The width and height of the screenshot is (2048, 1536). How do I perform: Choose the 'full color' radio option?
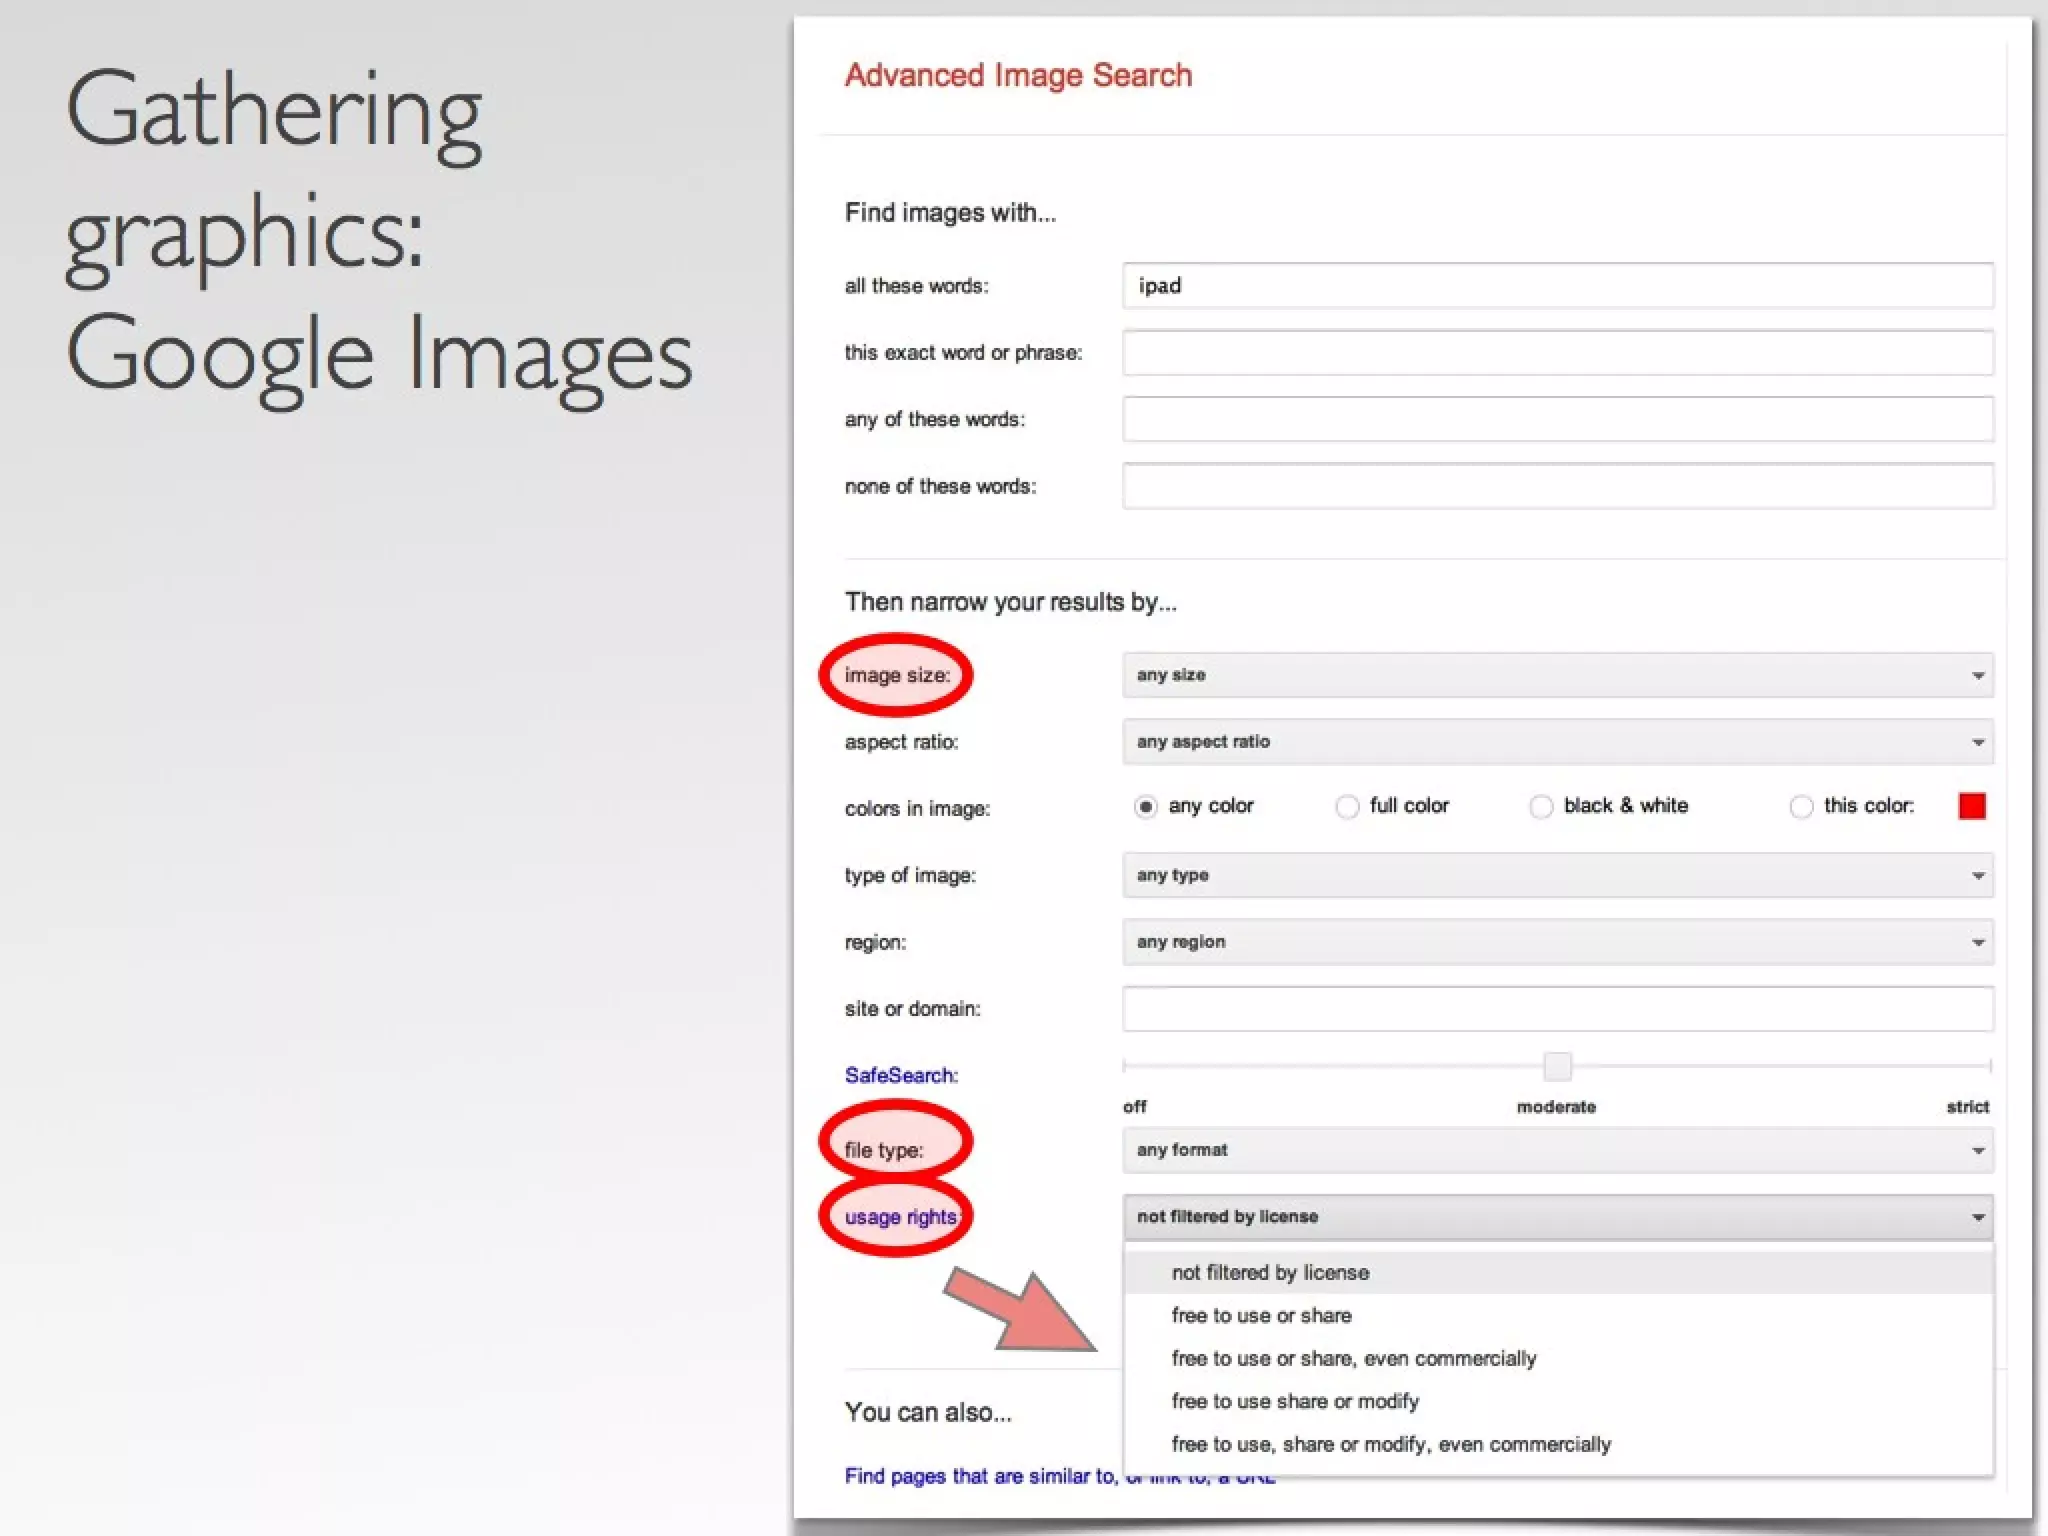point(1347,807)
